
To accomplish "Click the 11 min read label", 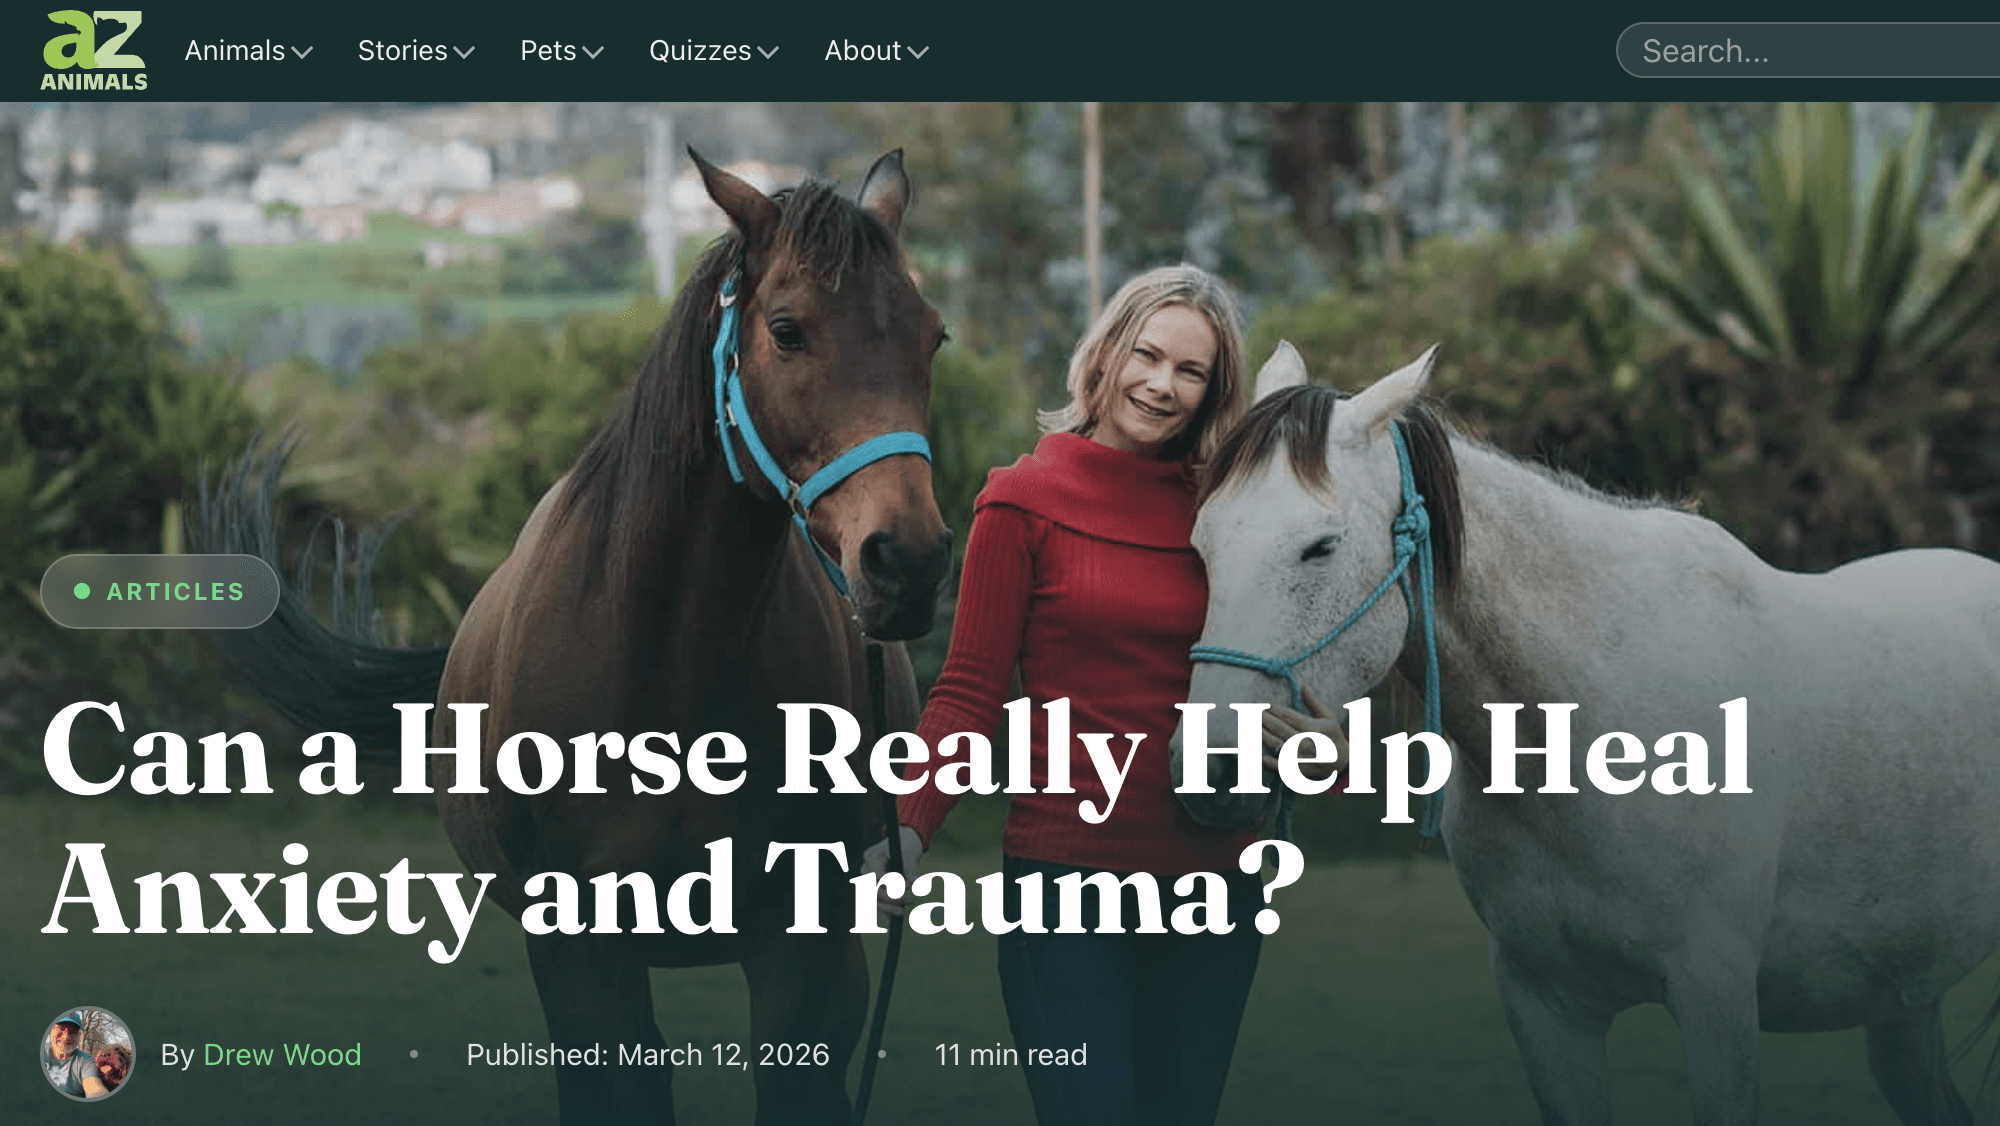I will [x=1010, y=1054].
